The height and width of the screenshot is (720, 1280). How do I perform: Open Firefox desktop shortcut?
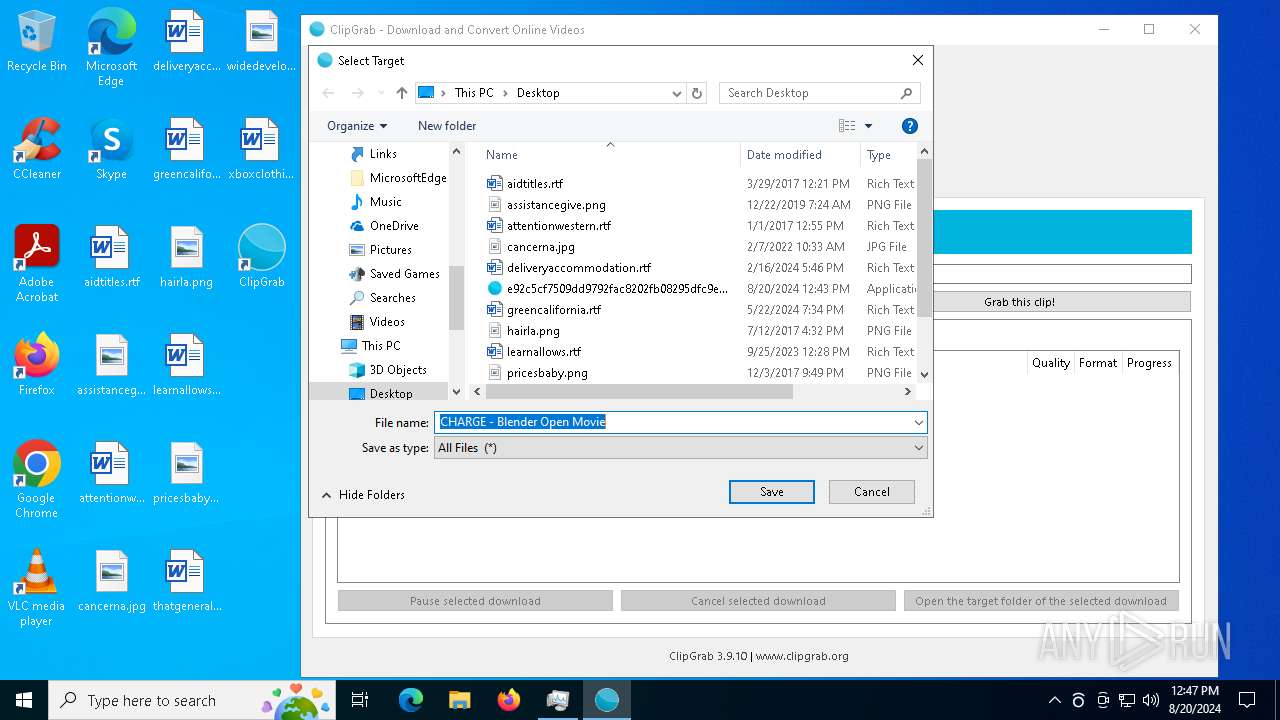tap(37, 365)
